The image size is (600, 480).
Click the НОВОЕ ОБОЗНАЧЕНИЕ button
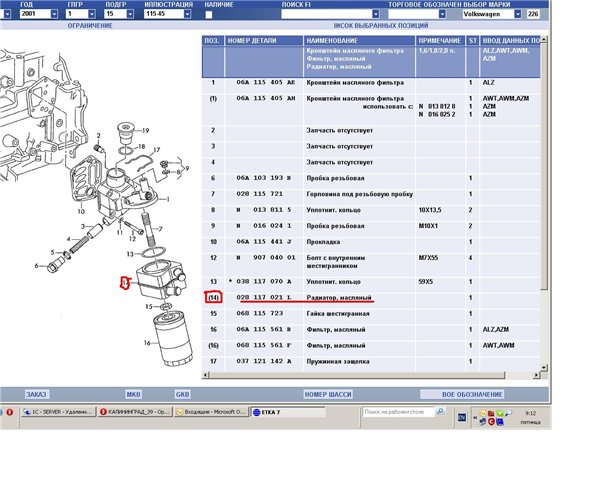[x=463, y=394]
